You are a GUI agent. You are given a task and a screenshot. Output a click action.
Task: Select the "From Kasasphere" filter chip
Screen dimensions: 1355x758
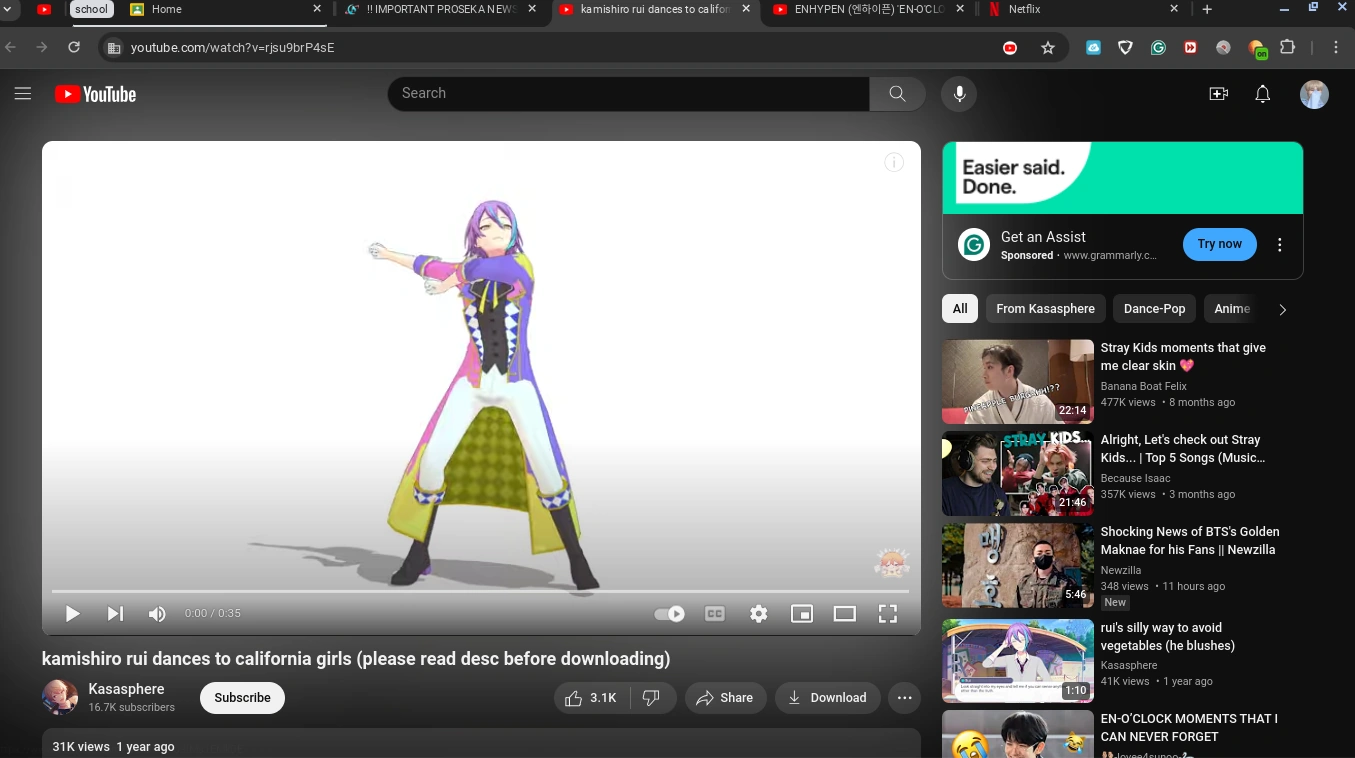coord(1045,309)
